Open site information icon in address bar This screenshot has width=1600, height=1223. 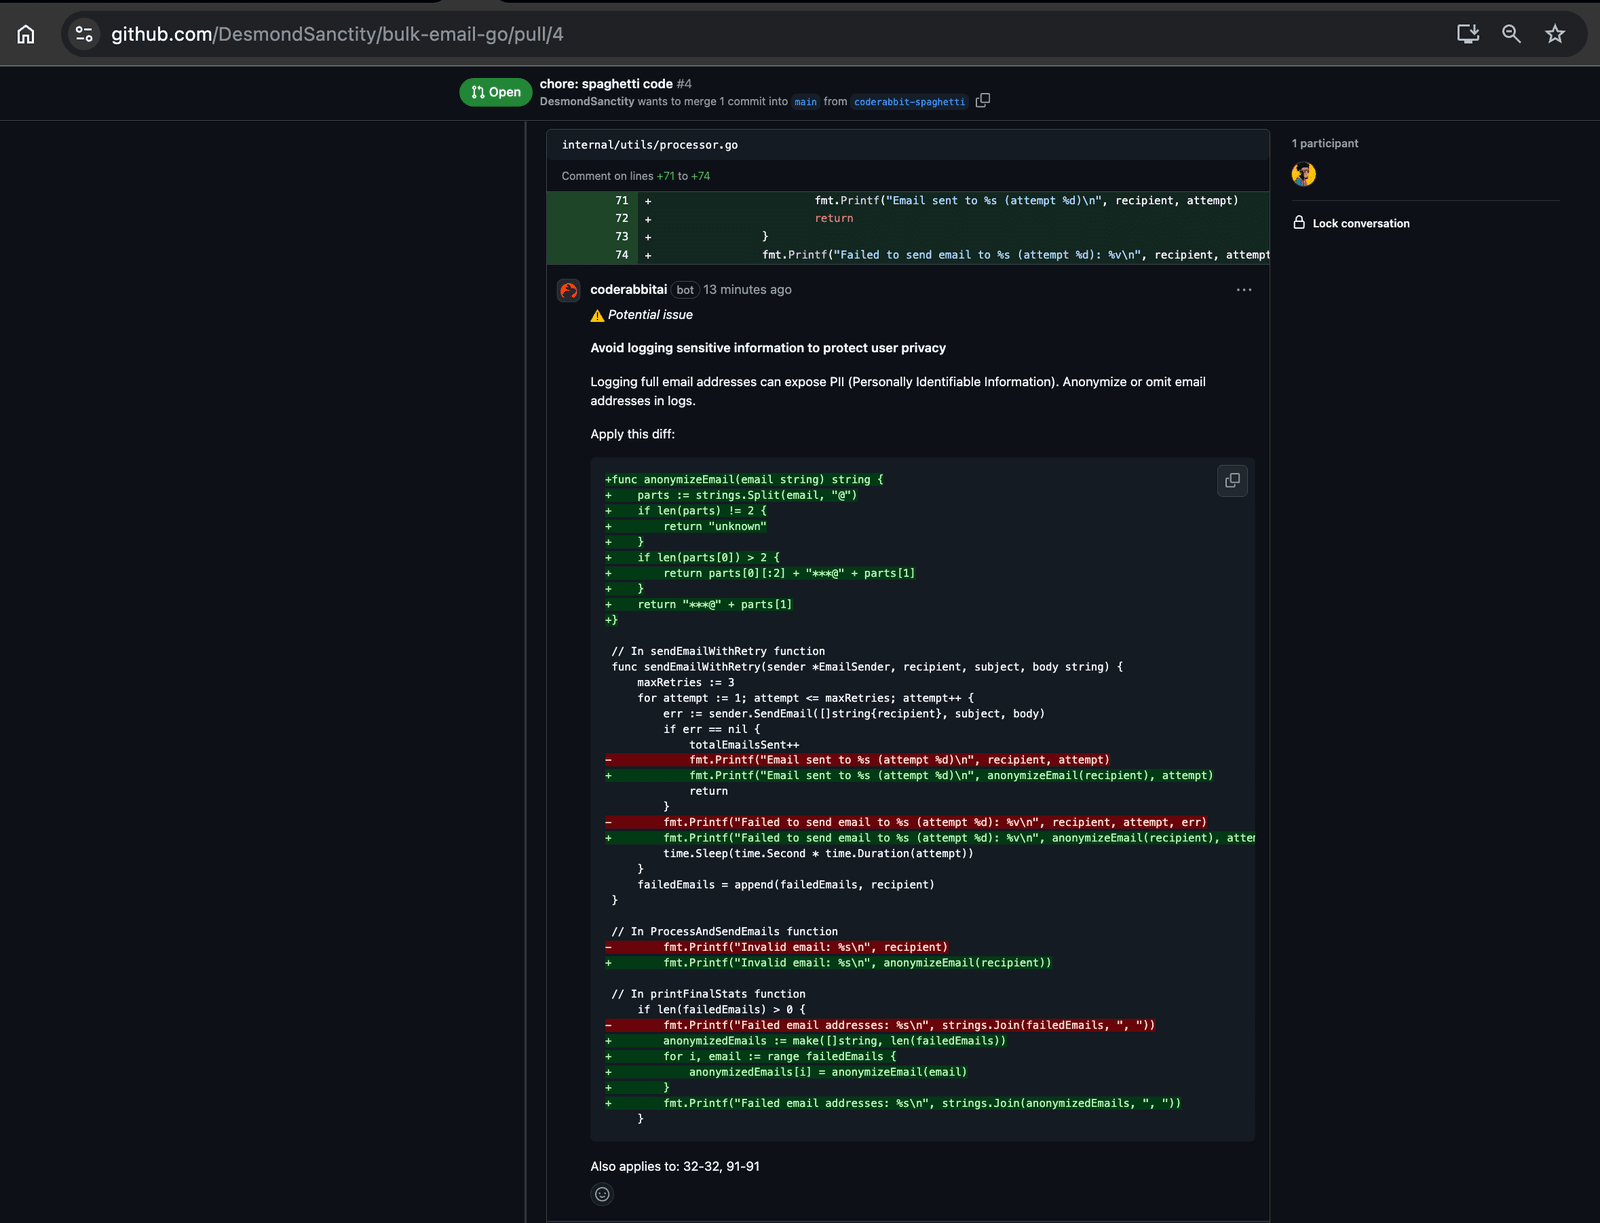[84, 34]
